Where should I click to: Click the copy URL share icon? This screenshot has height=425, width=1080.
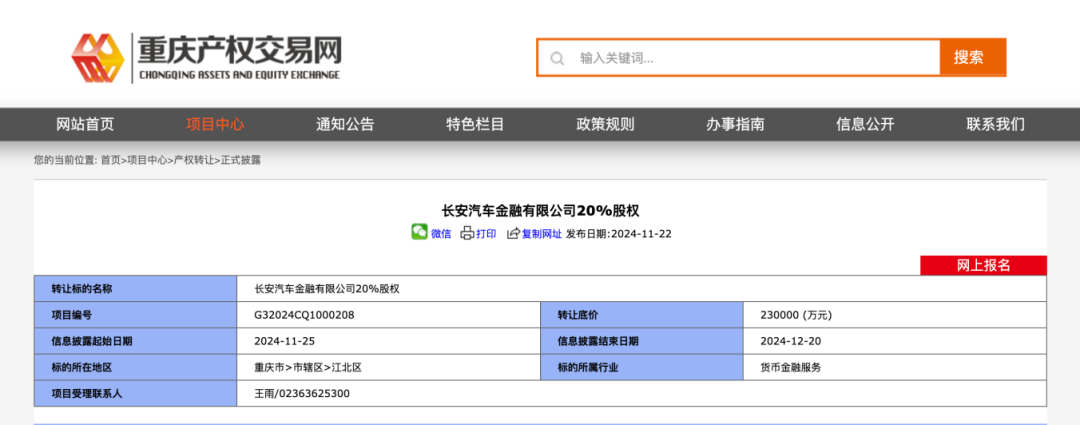click(x=513, y=234)
